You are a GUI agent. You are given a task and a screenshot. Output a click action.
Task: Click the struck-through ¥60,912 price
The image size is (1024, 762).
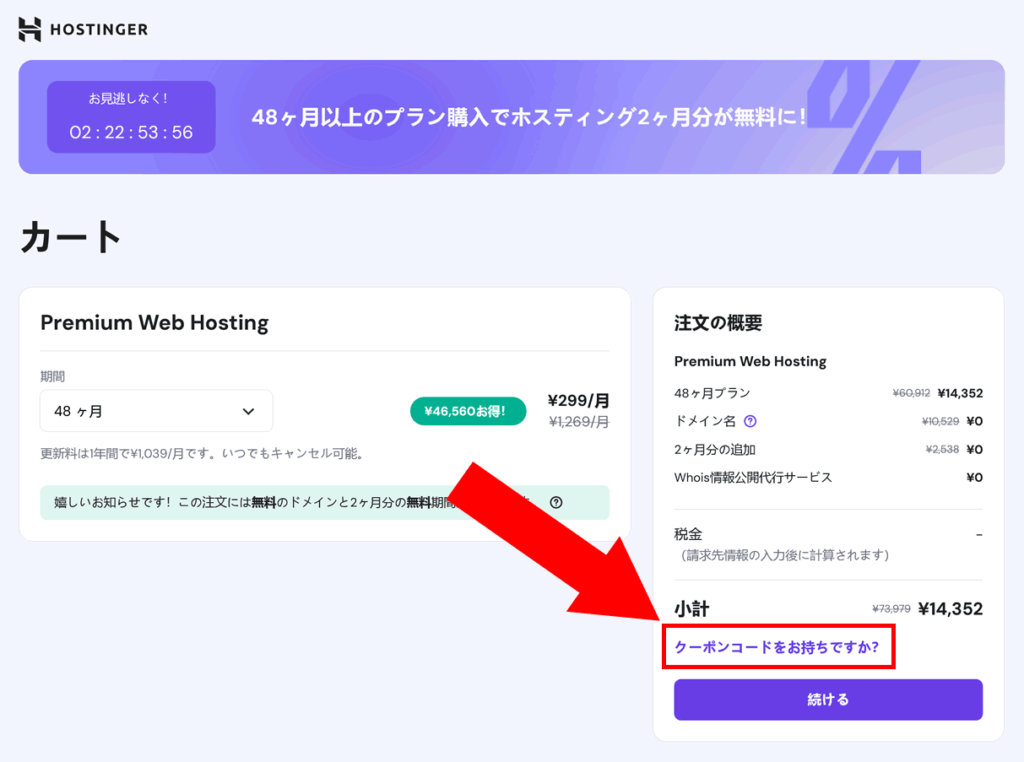(911, 393)
